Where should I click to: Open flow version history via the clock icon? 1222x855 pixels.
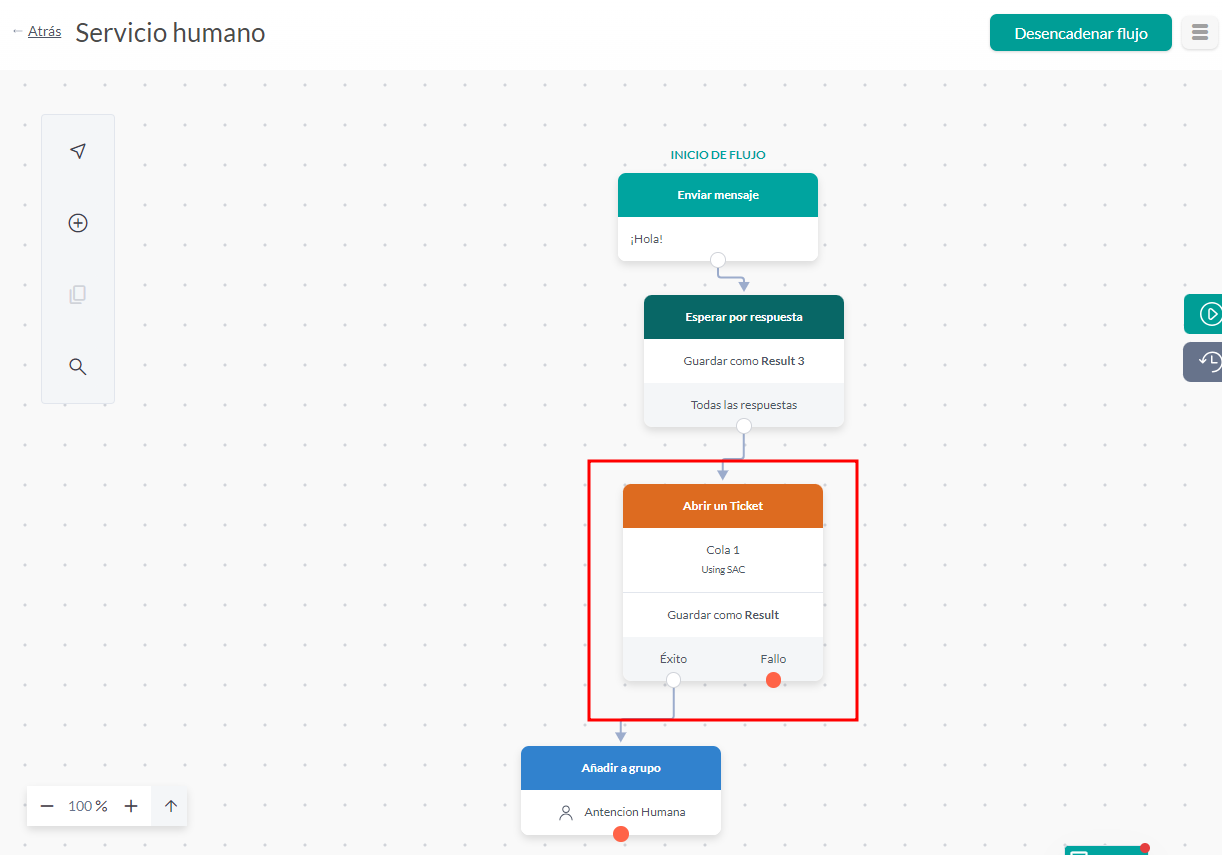(1210, 361)
